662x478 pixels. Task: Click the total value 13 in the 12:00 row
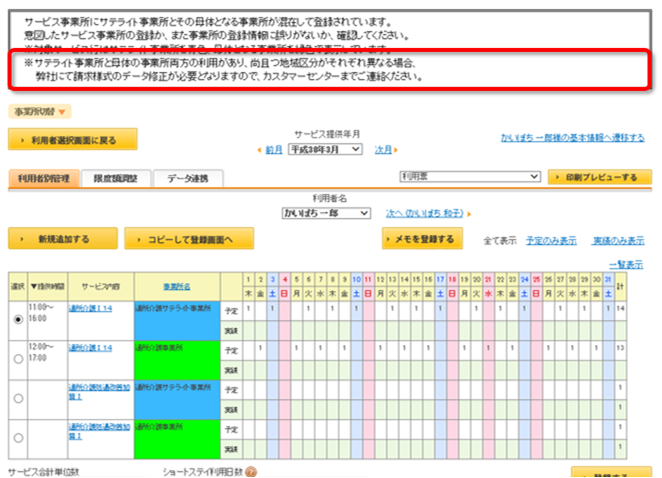coord(620,348)
